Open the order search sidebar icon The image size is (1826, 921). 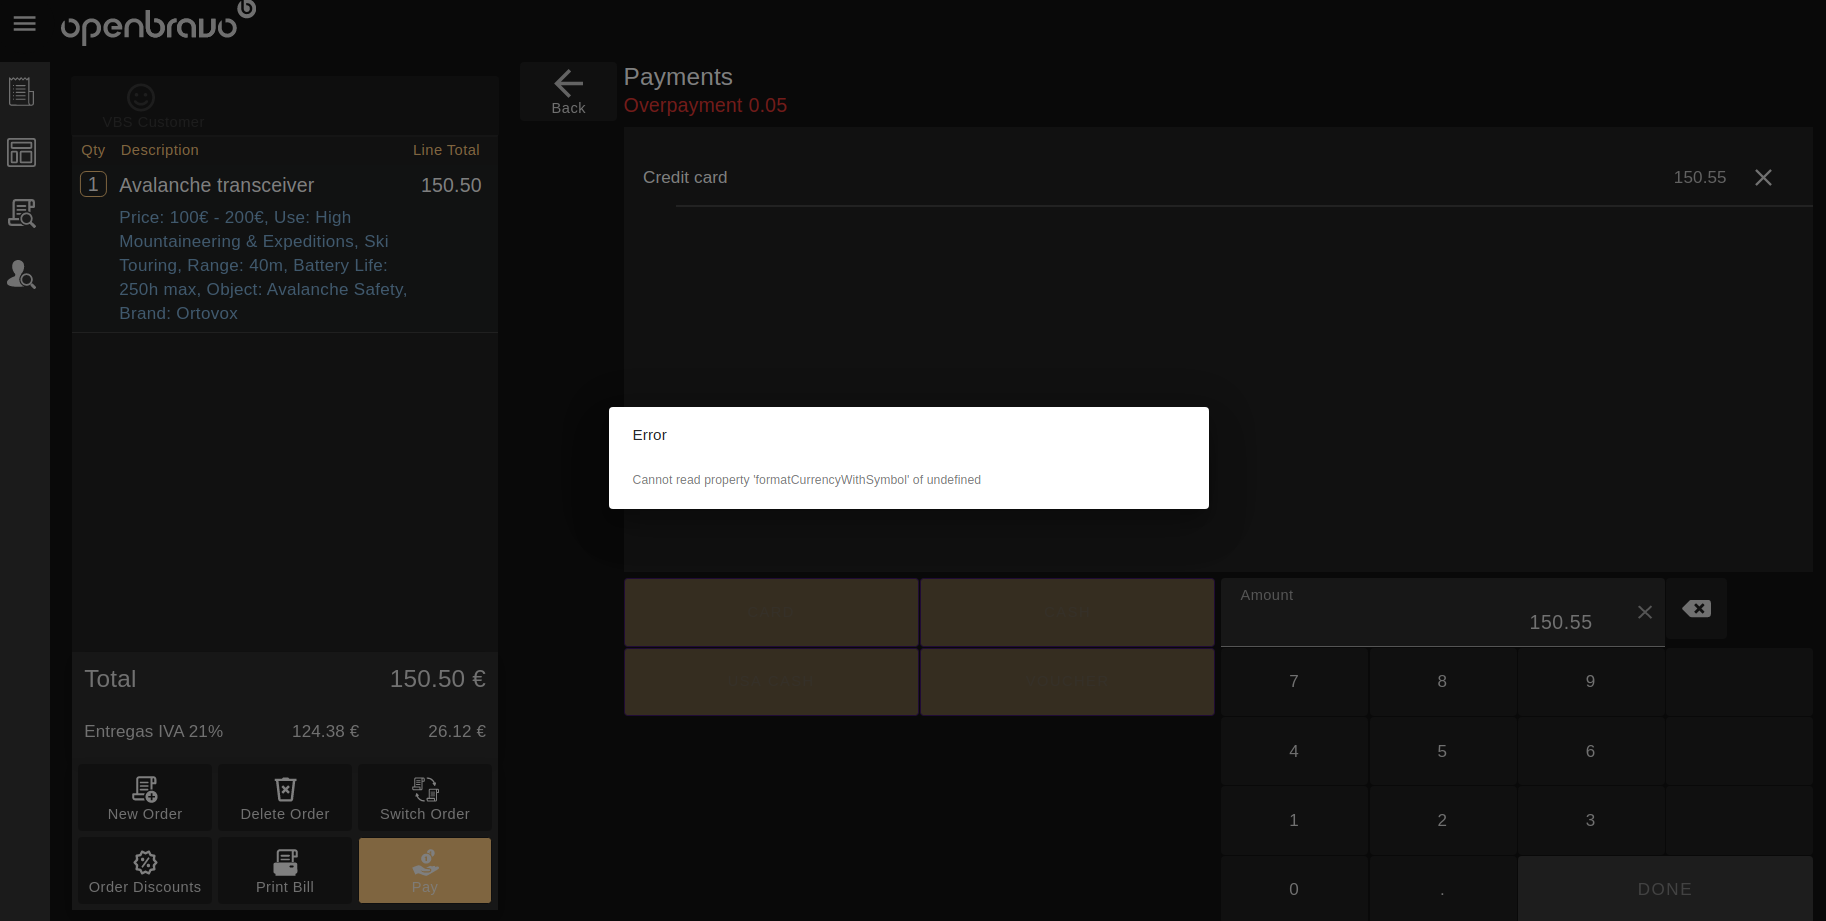pyautogui.click(x=22, y=213)
